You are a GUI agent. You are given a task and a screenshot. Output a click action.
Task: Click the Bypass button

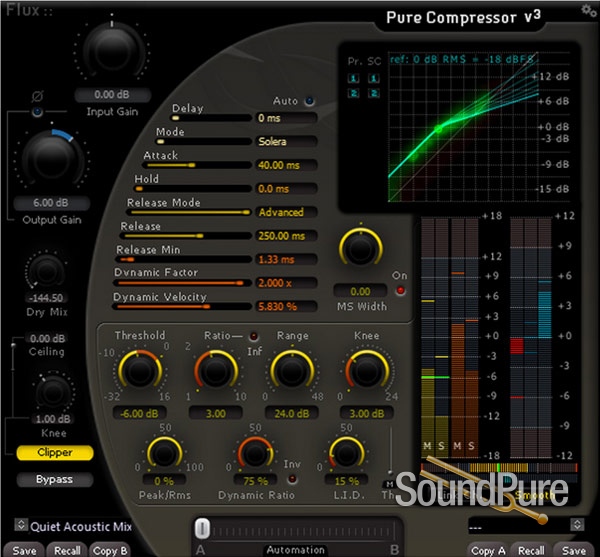coord(55,479)
